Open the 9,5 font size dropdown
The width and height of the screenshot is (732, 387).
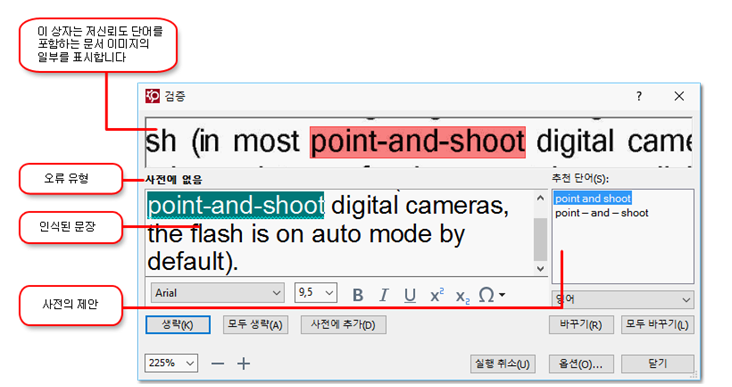coord(316,293)
